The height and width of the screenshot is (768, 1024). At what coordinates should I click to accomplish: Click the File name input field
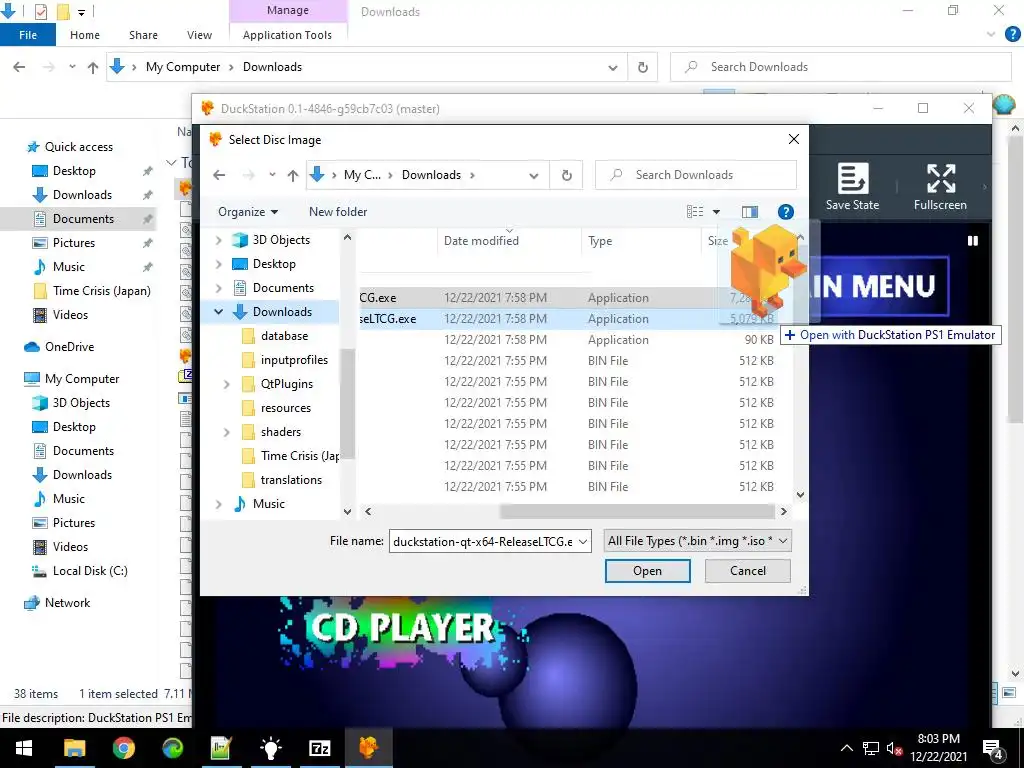click(x=483, y=541)
